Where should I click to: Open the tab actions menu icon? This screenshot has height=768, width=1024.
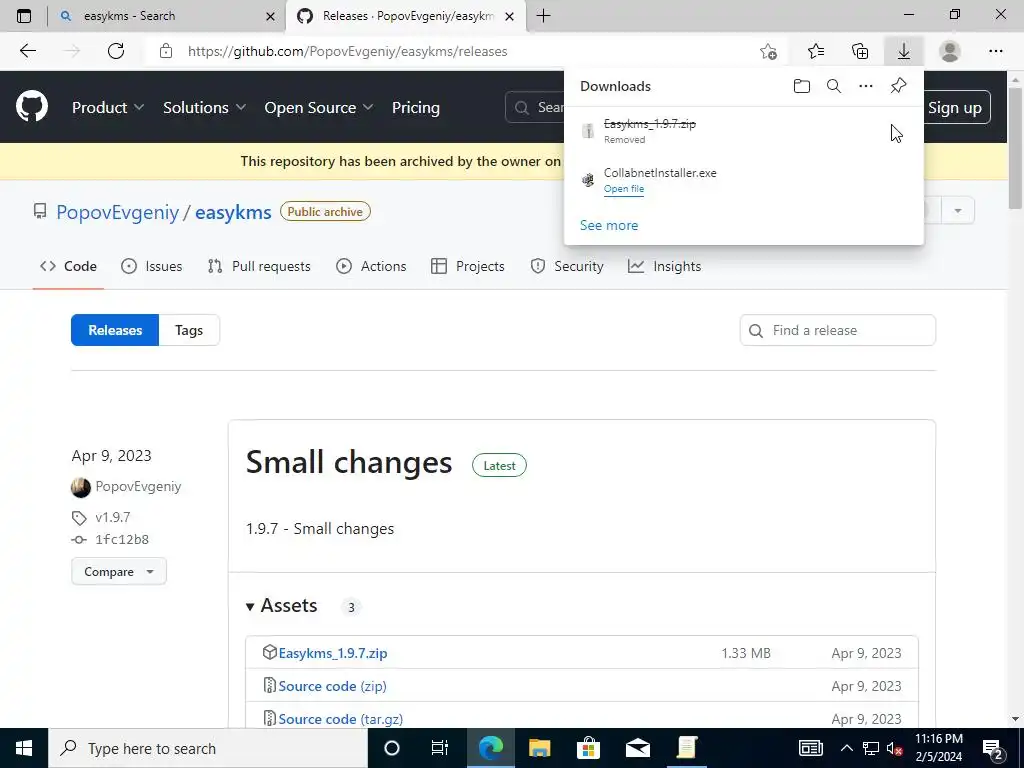[x=24, y=16]
